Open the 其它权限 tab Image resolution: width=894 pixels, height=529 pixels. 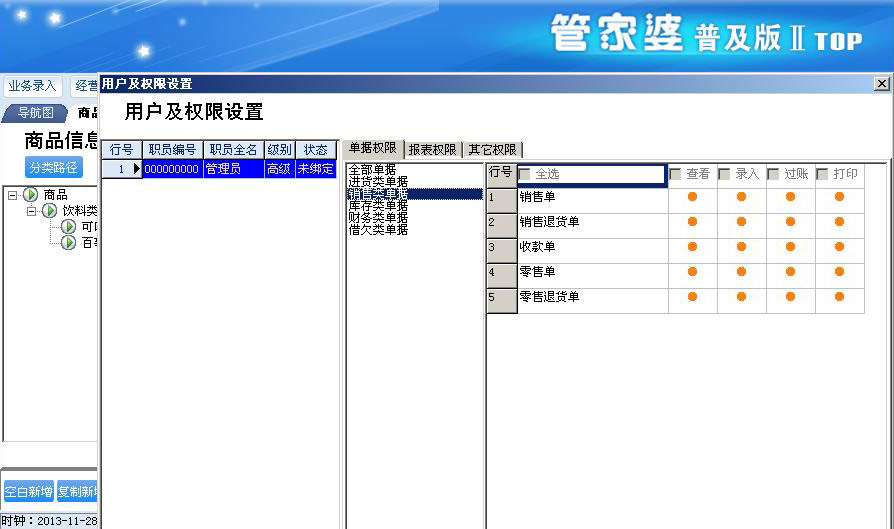tap(492, 150)
